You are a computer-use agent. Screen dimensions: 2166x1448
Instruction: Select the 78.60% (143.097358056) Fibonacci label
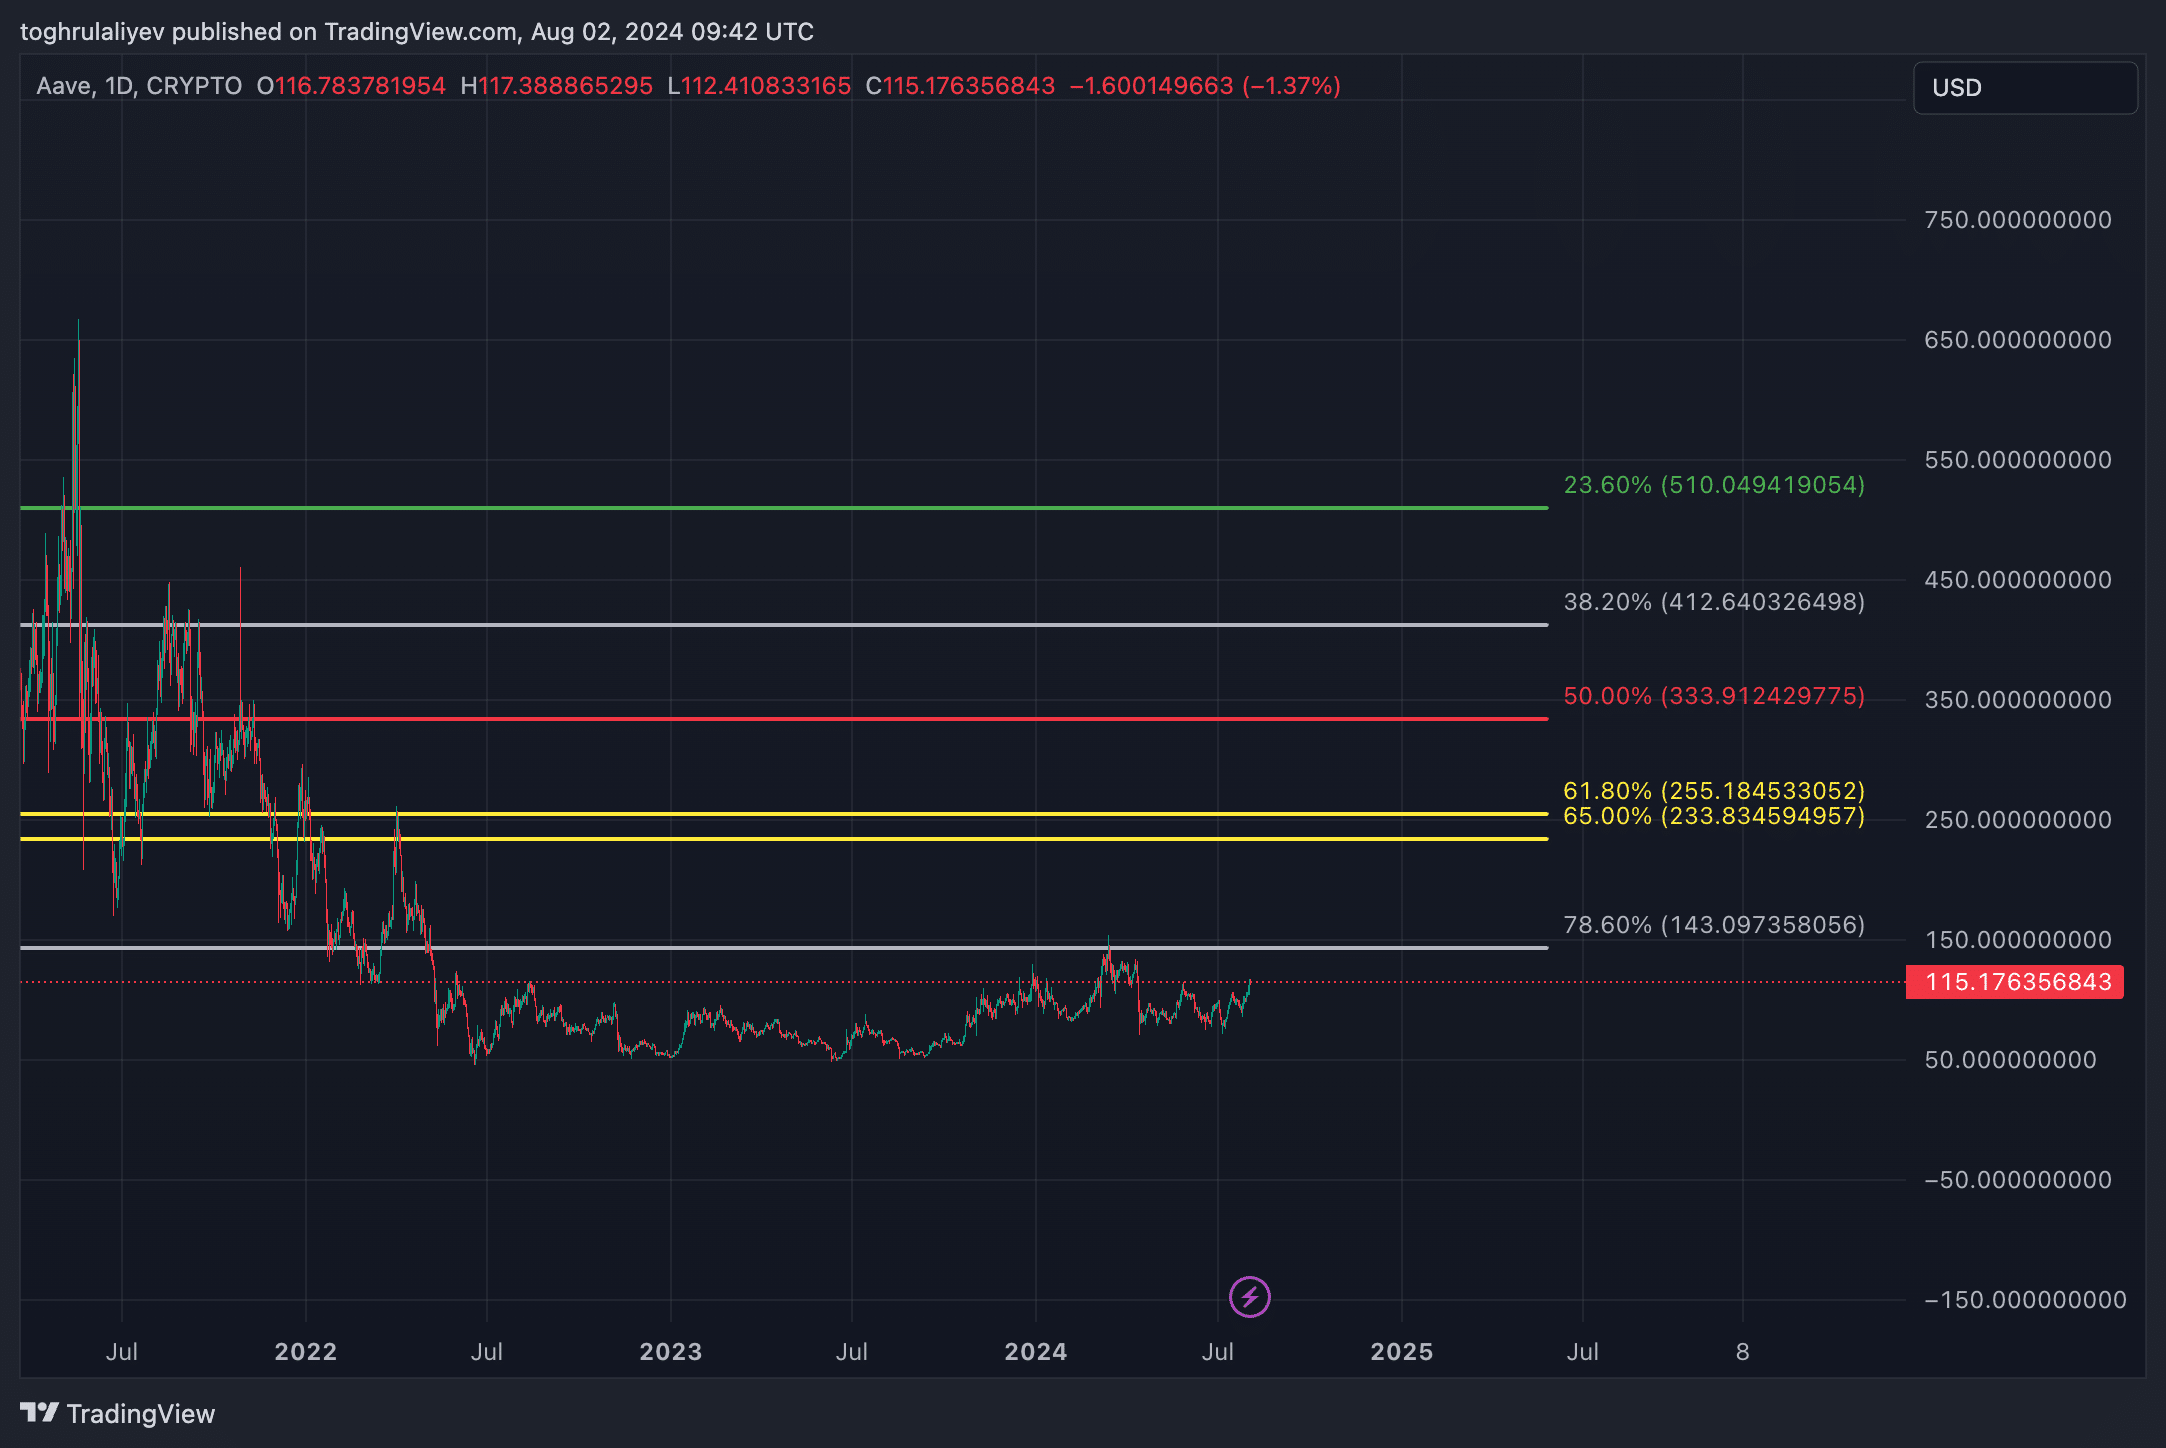click(1714, 925)
